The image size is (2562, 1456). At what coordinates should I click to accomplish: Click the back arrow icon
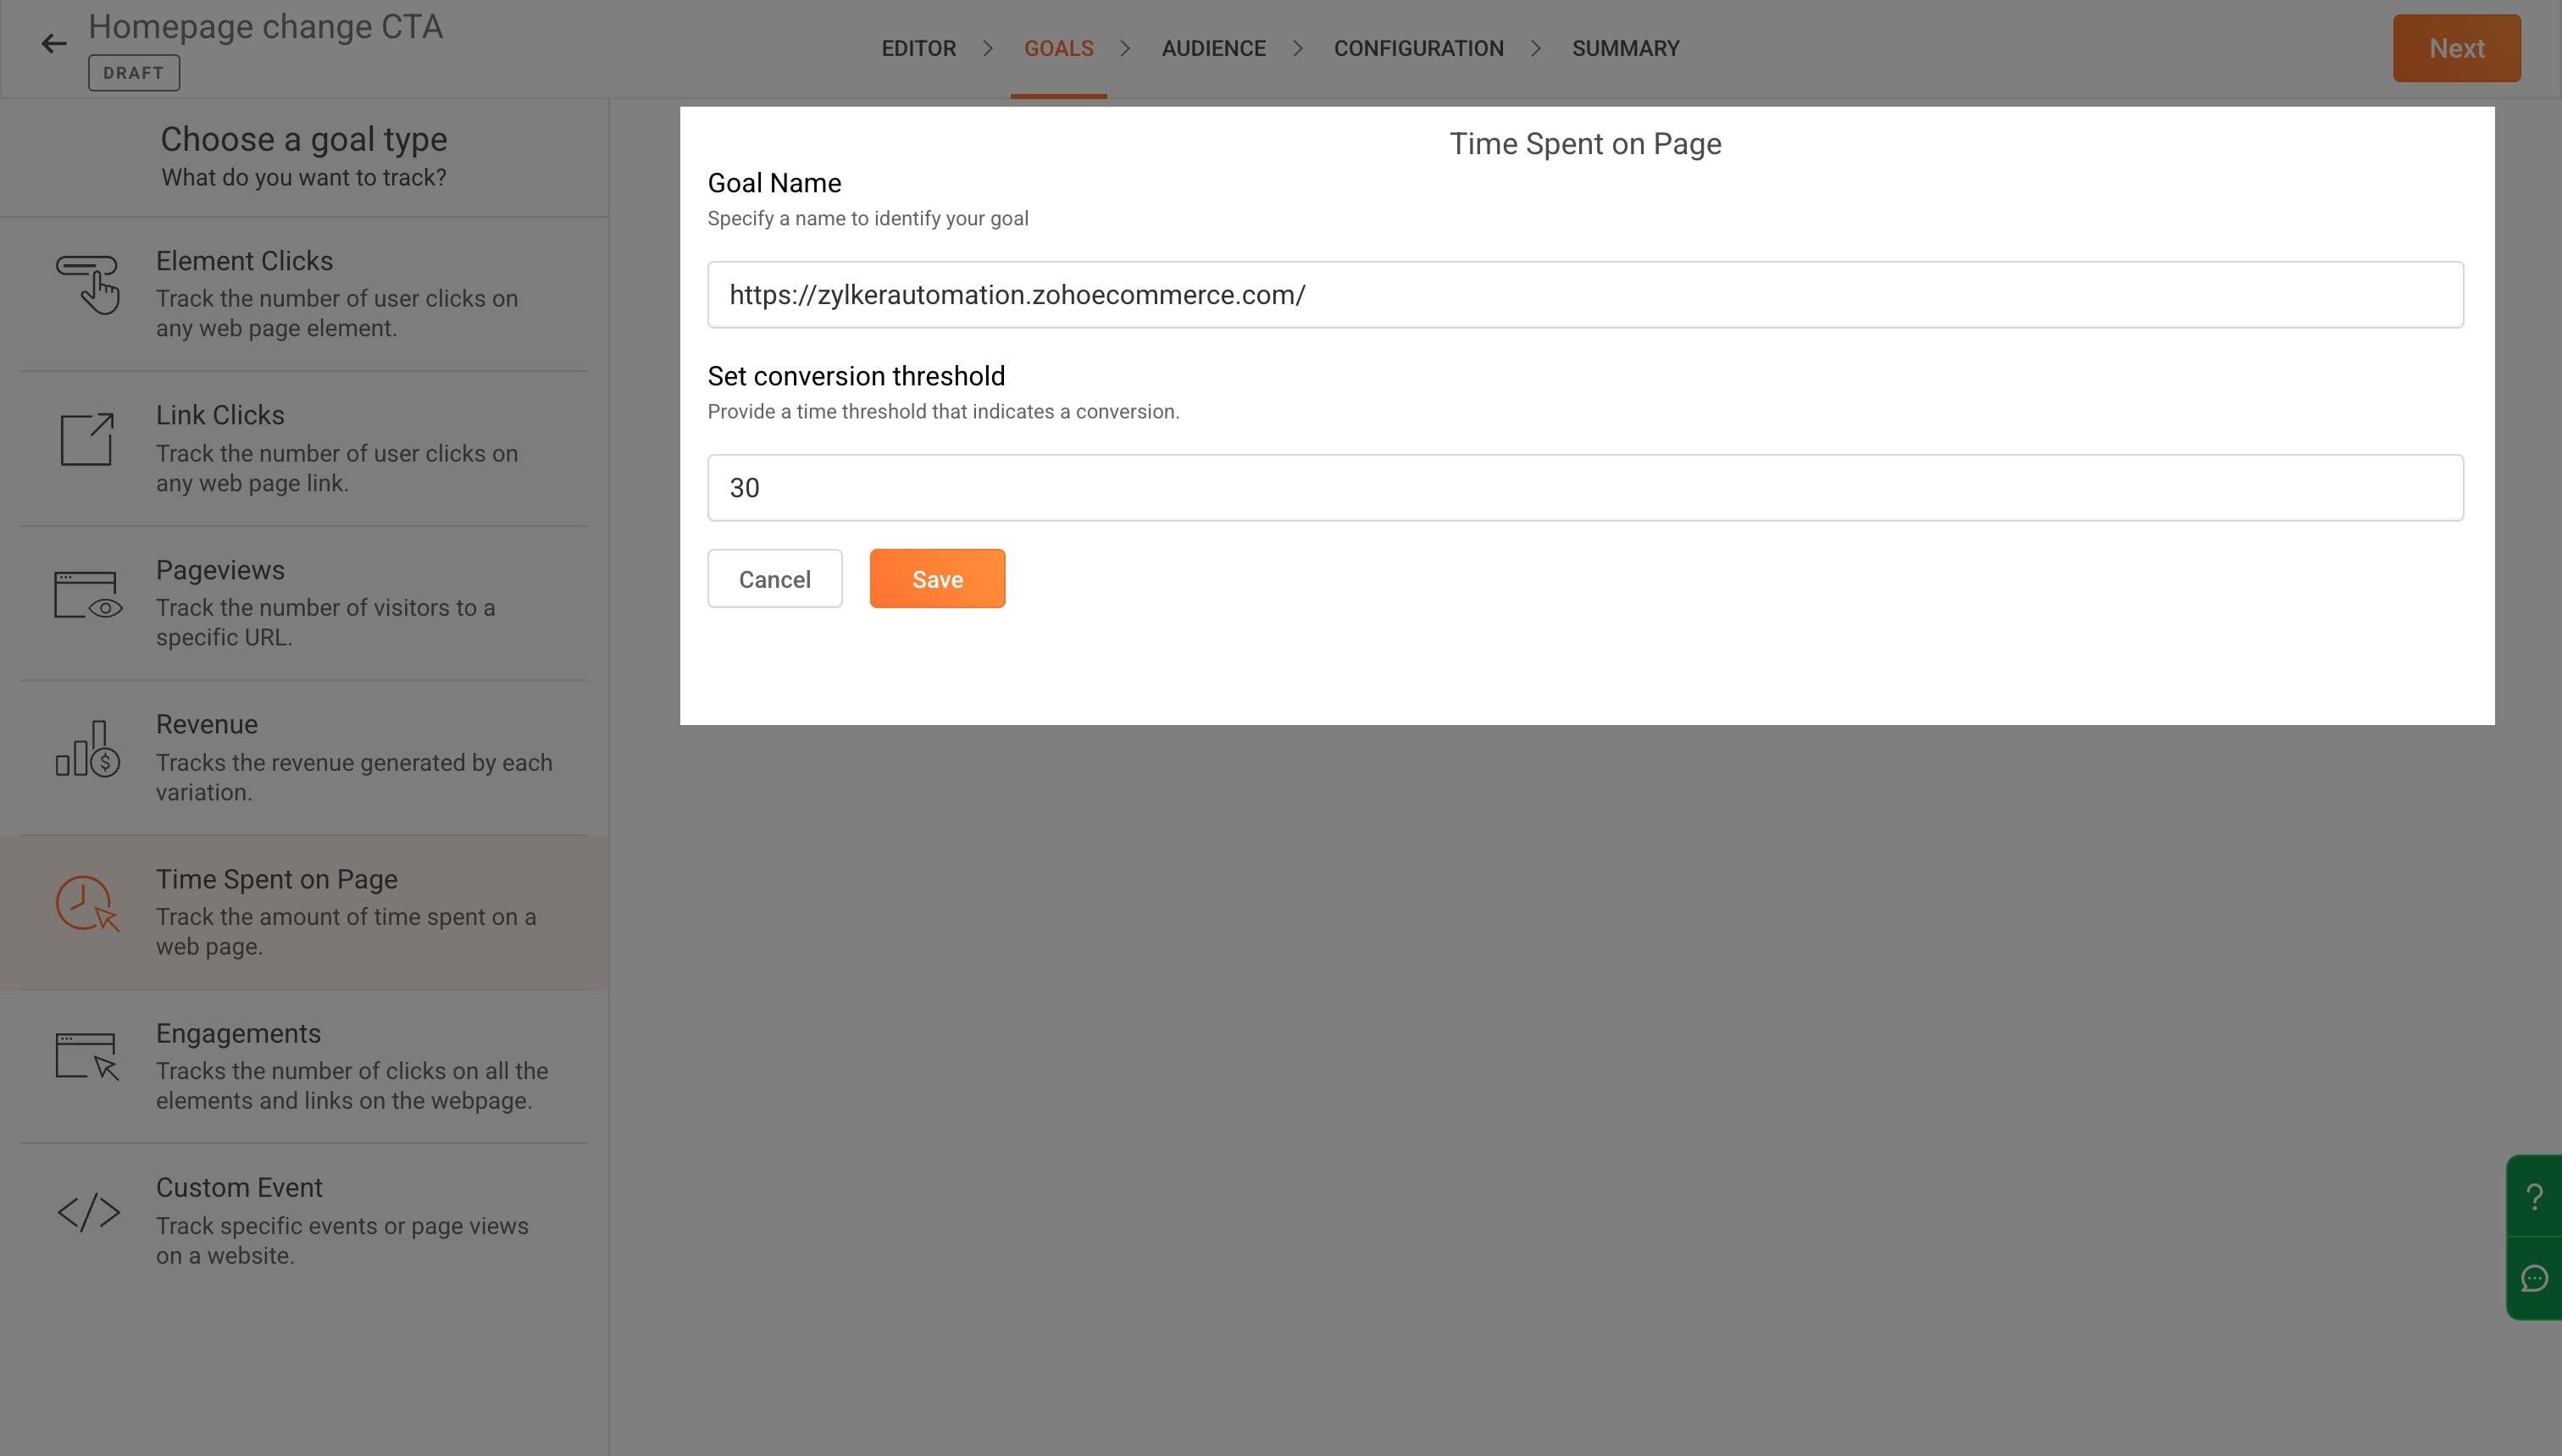54,44
